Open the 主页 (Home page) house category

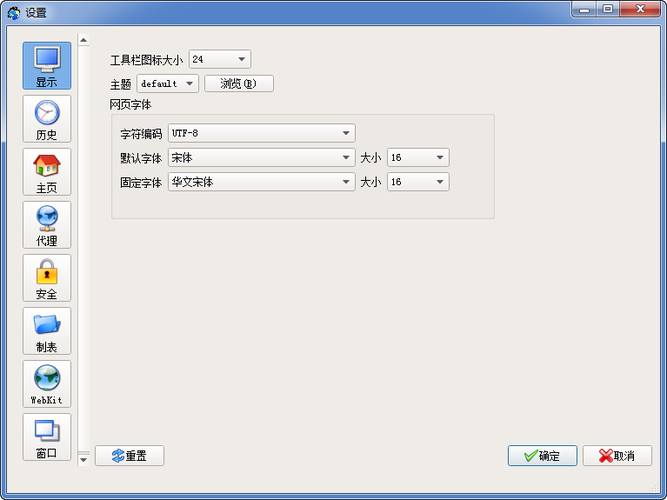pos(47,172)
